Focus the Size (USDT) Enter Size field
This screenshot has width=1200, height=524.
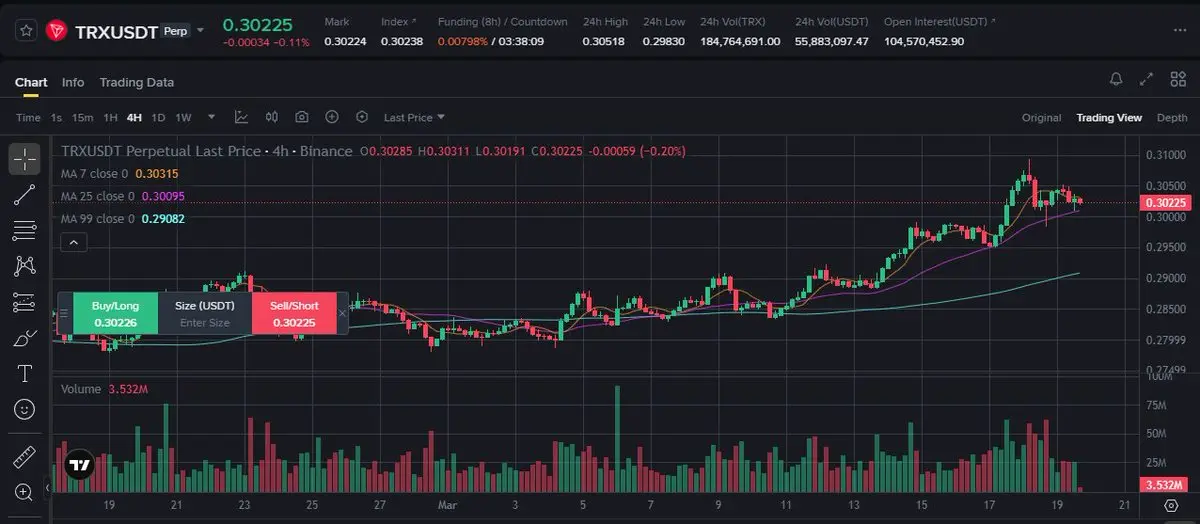205,313
